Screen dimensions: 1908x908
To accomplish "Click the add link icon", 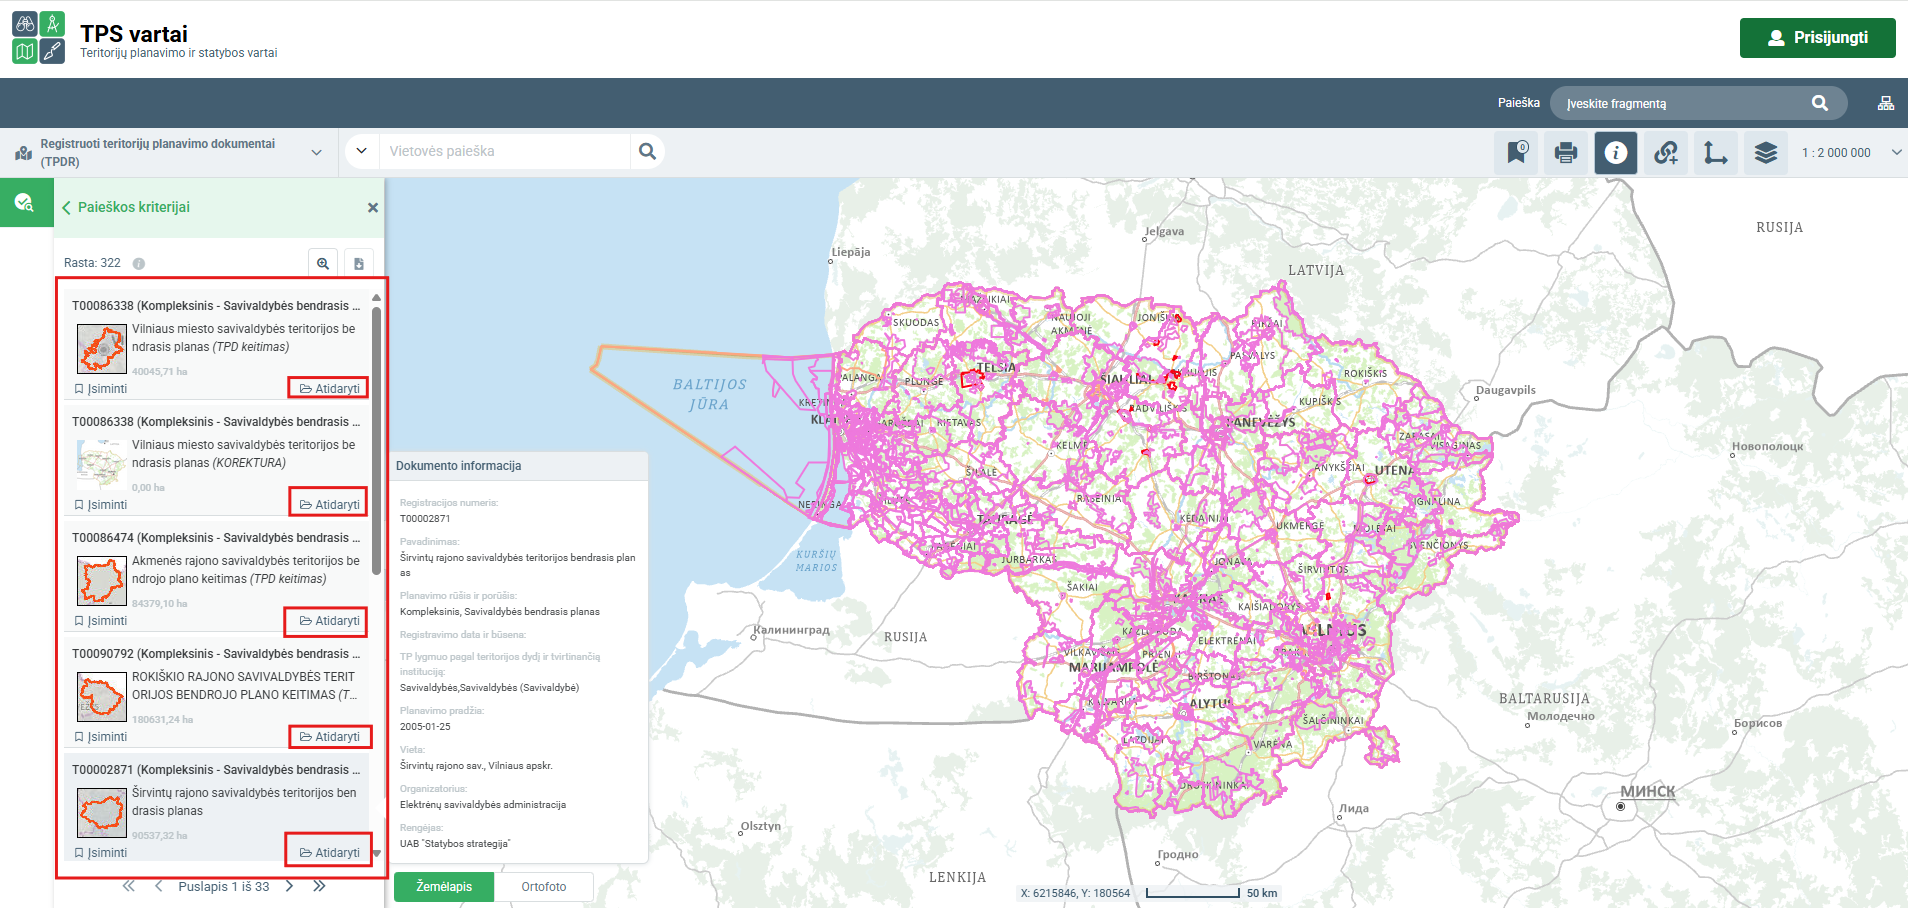I will [x=1666, y=153].
